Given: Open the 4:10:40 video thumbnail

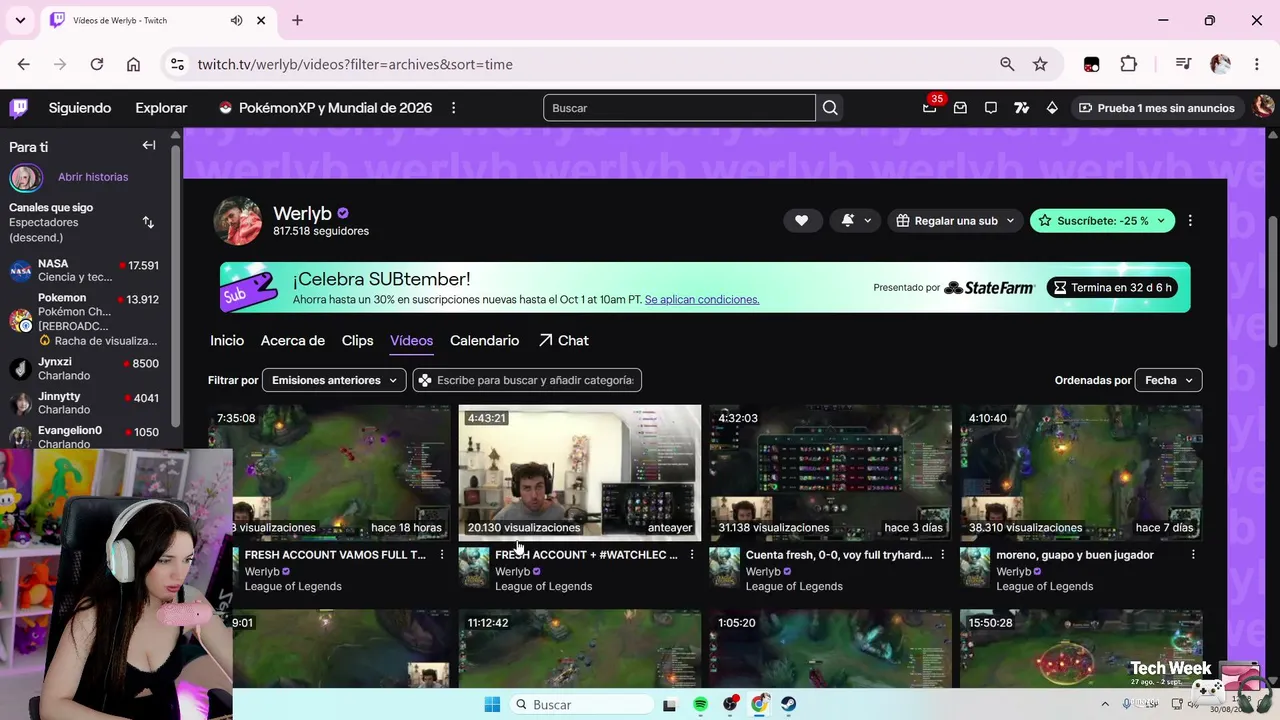Looking at the screenshot, I should pyautogui.click(x=1081, y=472).
